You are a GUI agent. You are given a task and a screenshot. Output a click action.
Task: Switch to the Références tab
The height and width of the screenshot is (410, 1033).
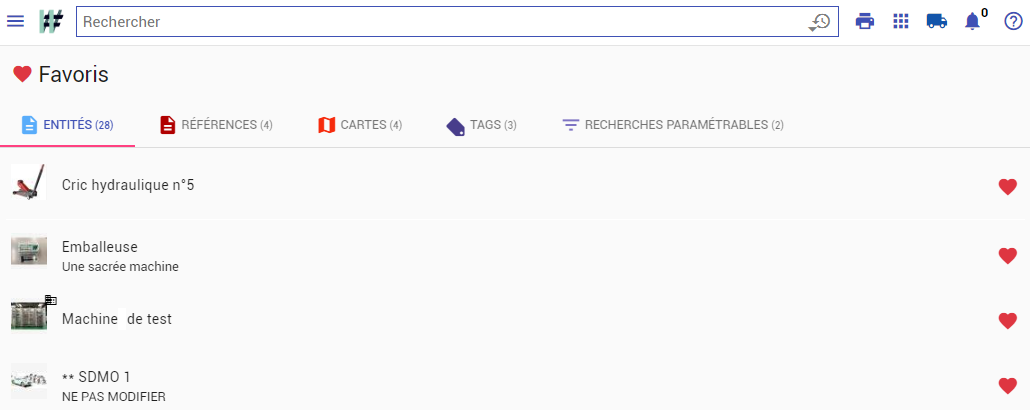point(217,125)
